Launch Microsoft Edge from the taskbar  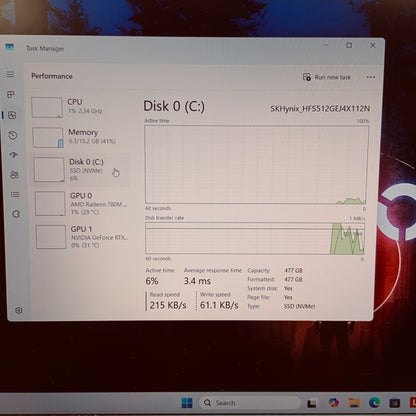[x=375, y=403]
